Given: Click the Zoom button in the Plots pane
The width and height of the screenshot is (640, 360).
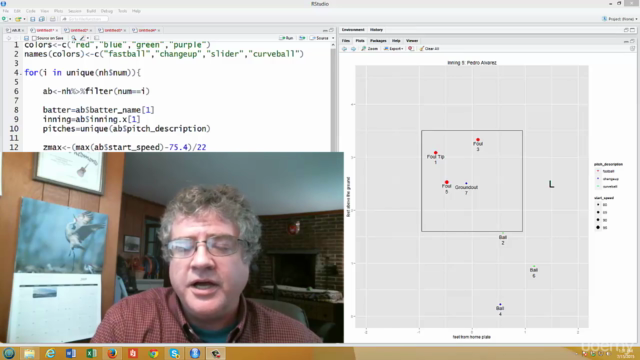Looking at the screenshot, I should pyautogui.click(x=369, y=49).
